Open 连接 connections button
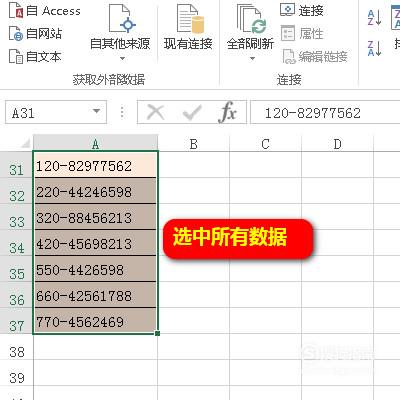This screenshot has height=400, width=400. [x=302, y=10]
